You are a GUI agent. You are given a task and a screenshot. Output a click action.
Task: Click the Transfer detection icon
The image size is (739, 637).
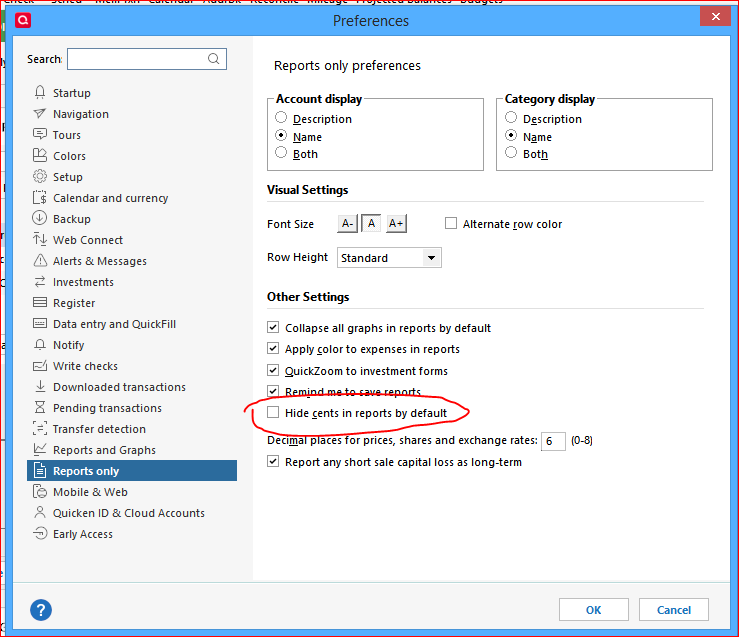(40, 428)
